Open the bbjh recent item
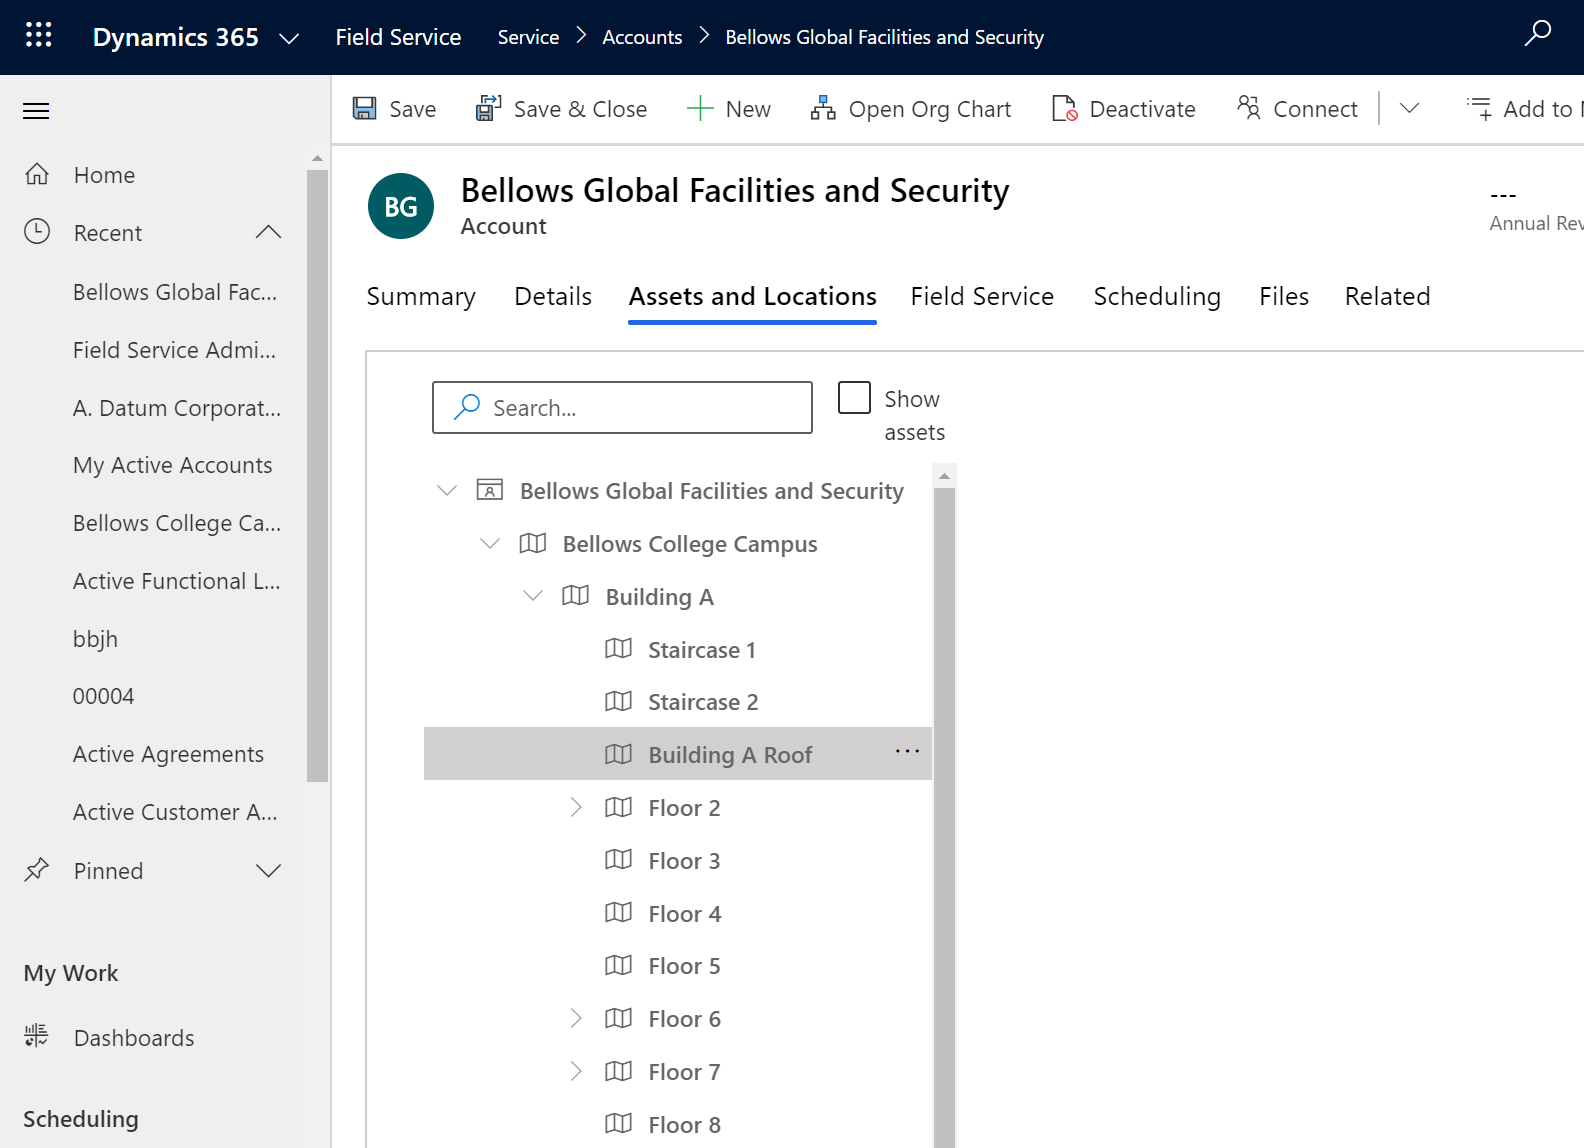This screenshot has width=1584, height=1148. coord(95,639)
